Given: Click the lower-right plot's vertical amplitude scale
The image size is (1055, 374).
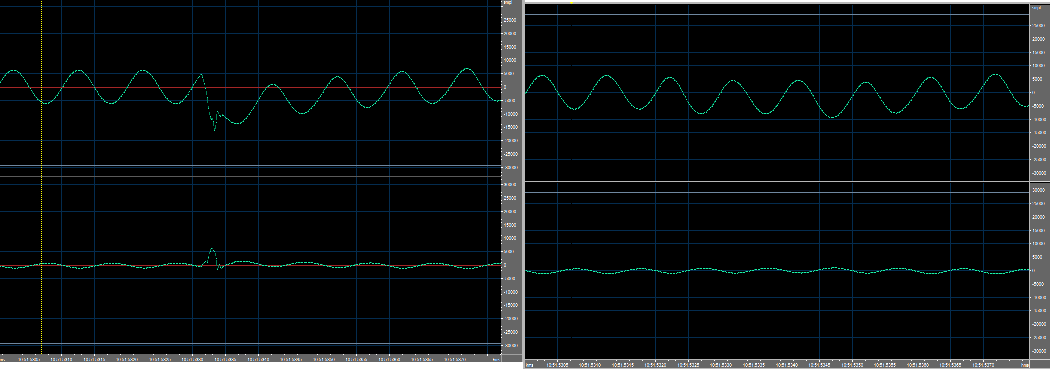Looking at the screenshot, I should click(x=1040, y=270).
